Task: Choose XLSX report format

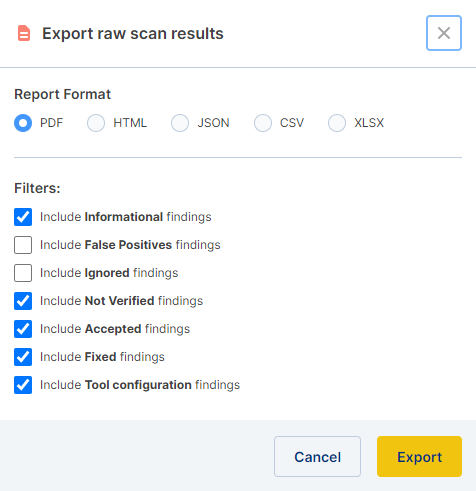Action: tap(337, 123)
